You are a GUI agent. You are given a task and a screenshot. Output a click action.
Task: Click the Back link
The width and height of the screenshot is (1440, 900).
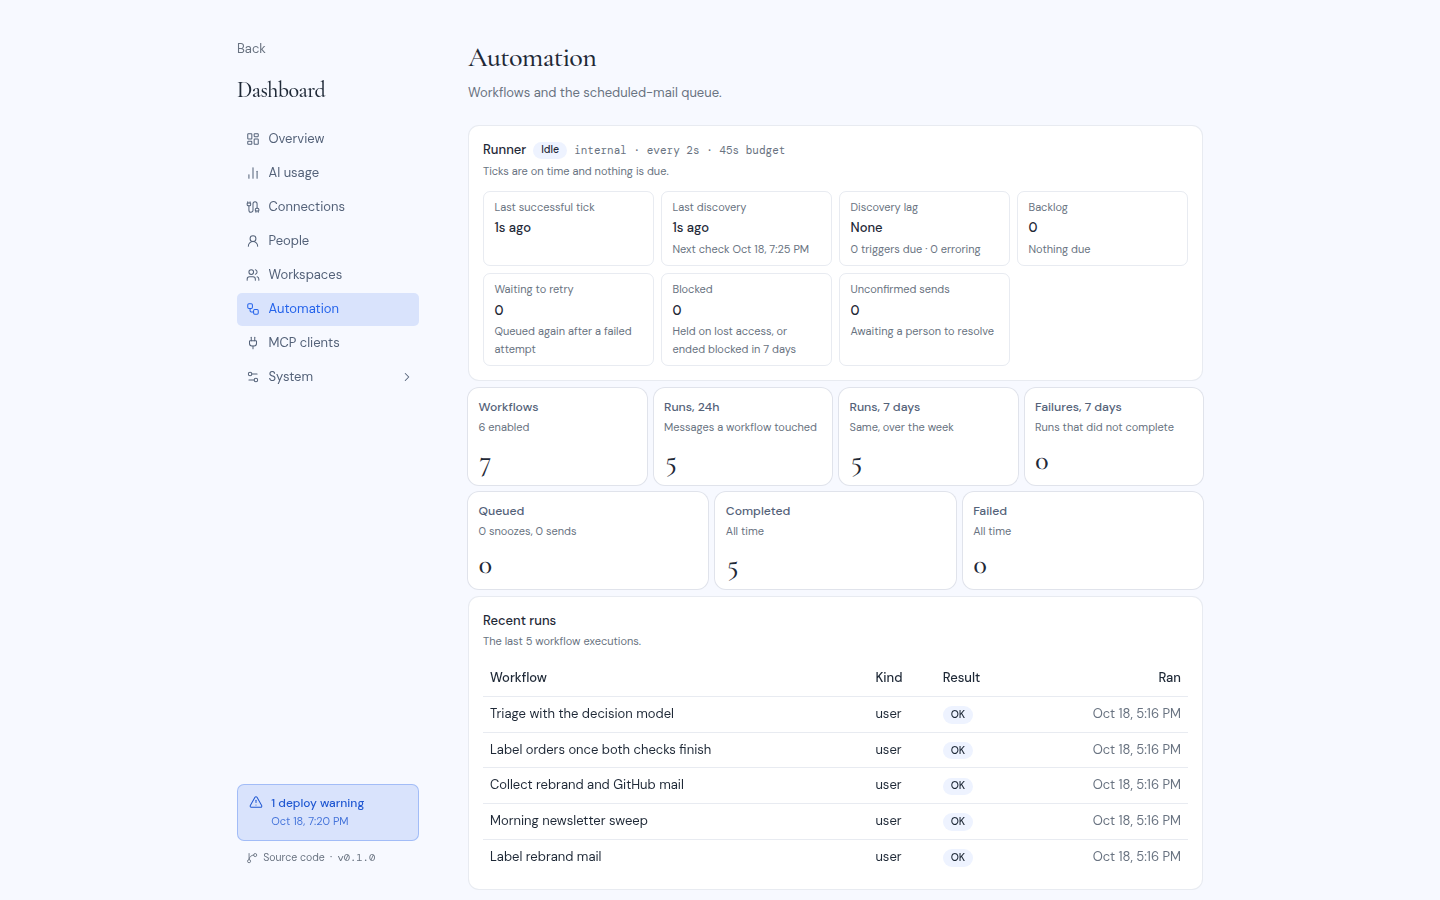coord(251,49)
